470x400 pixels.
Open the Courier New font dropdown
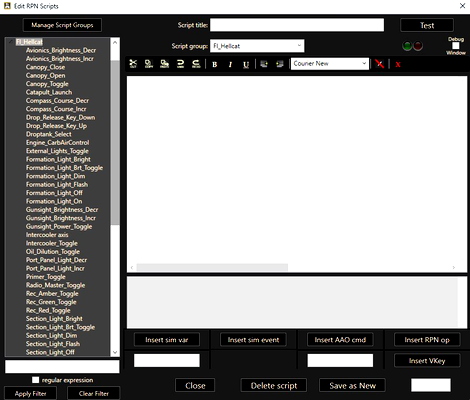(330, 63)
